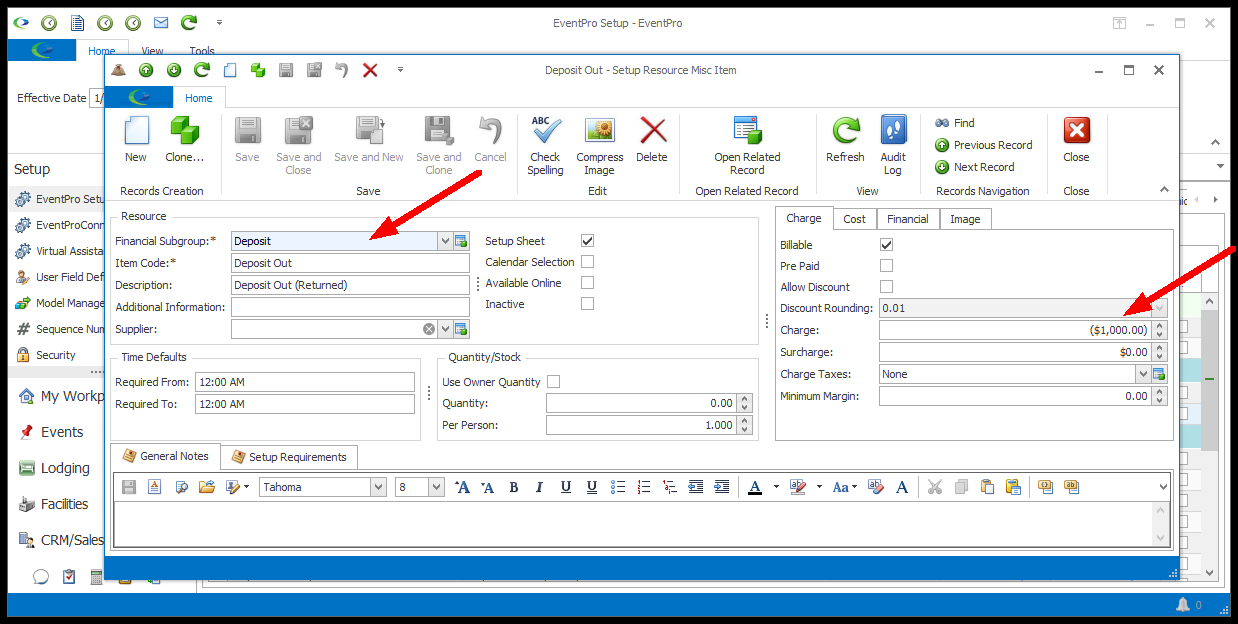Viewport: 1238px width, 624px height.
Task: Run Check Spelling on the record
Action: [545, 145]
